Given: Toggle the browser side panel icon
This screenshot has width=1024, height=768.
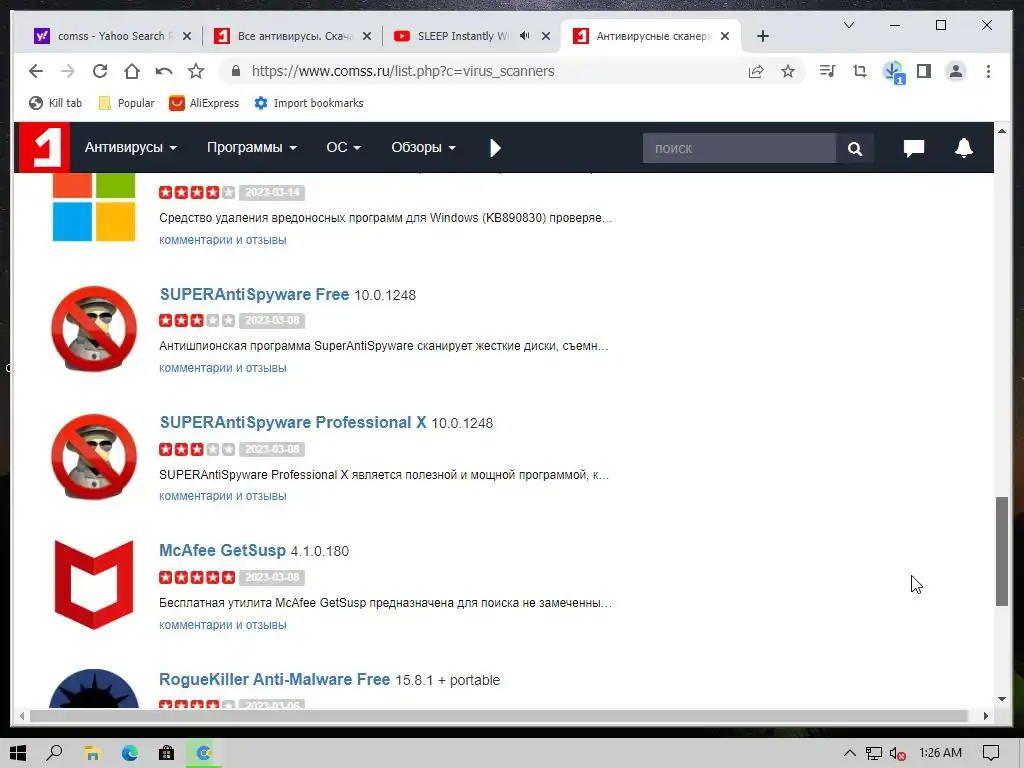Looking at the screenshot, I should [x=923, y=71].
